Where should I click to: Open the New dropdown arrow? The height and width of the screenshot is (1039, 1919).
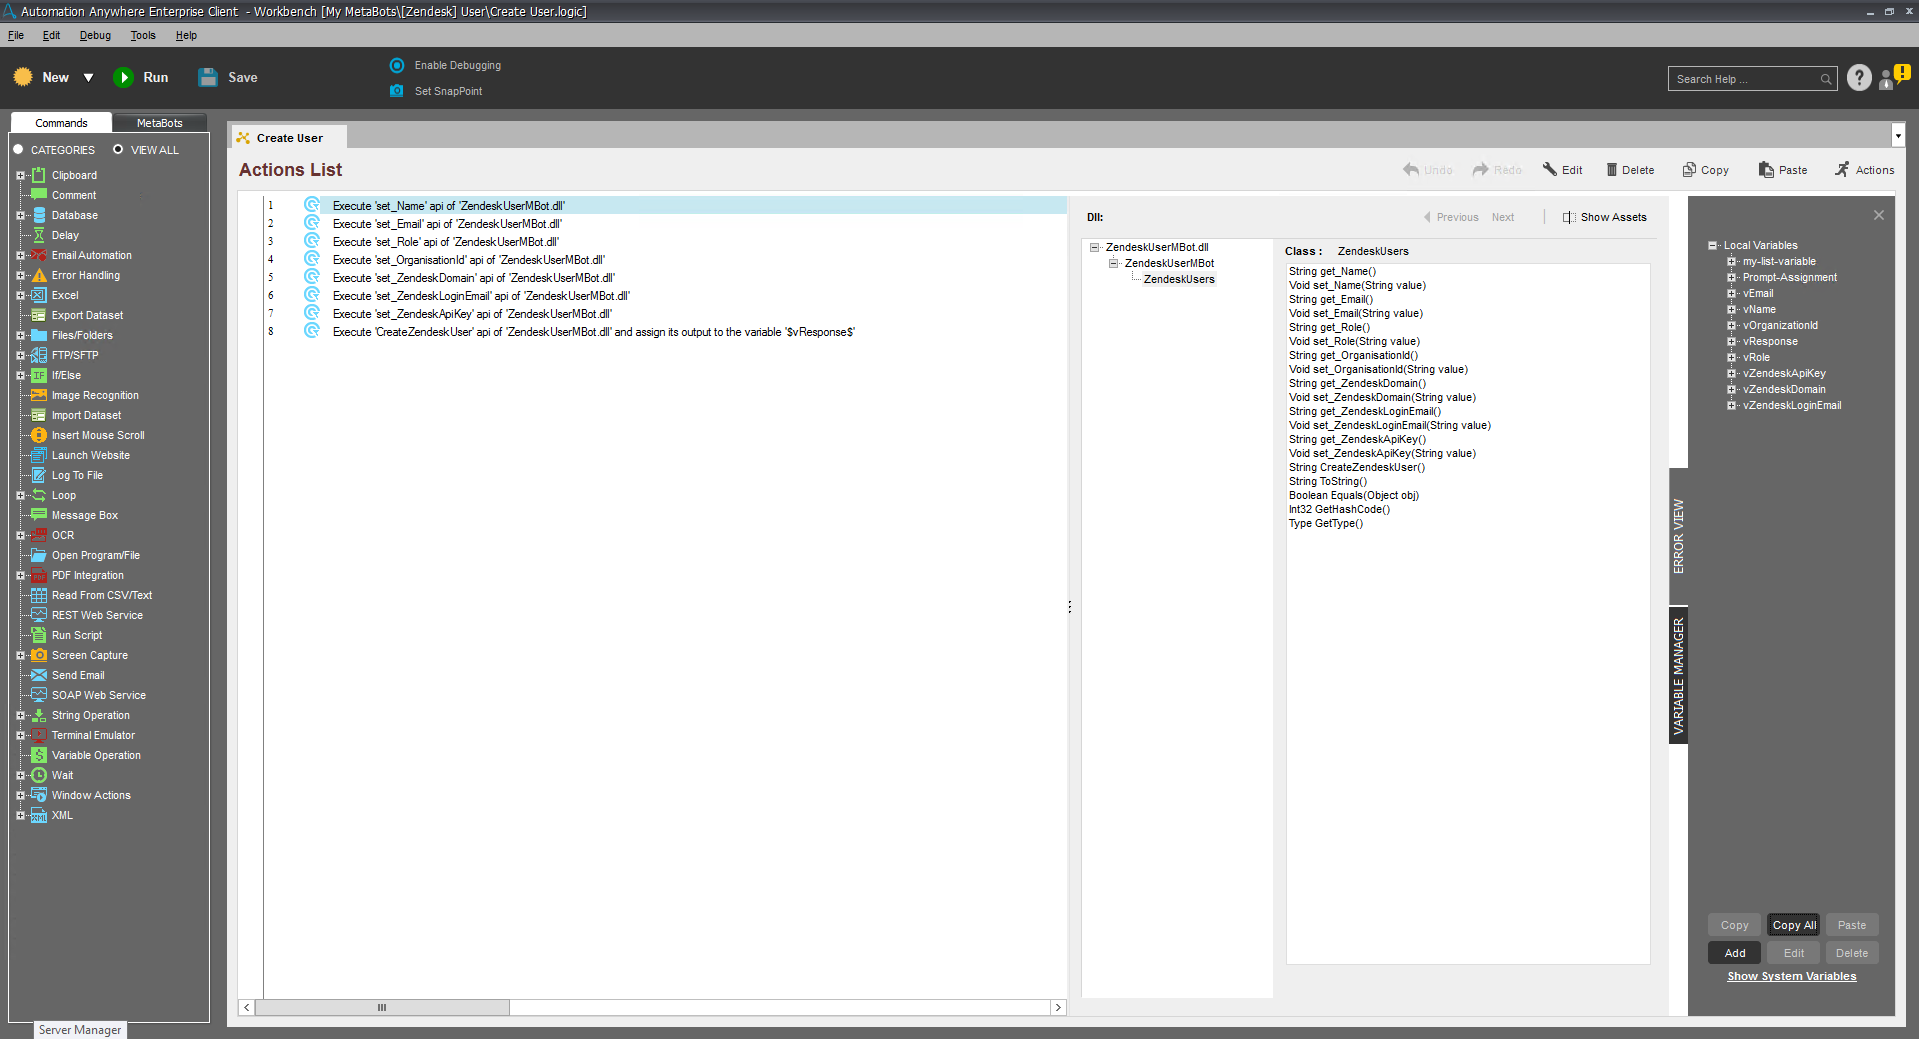pyautogui.click(x=88, y=78)
